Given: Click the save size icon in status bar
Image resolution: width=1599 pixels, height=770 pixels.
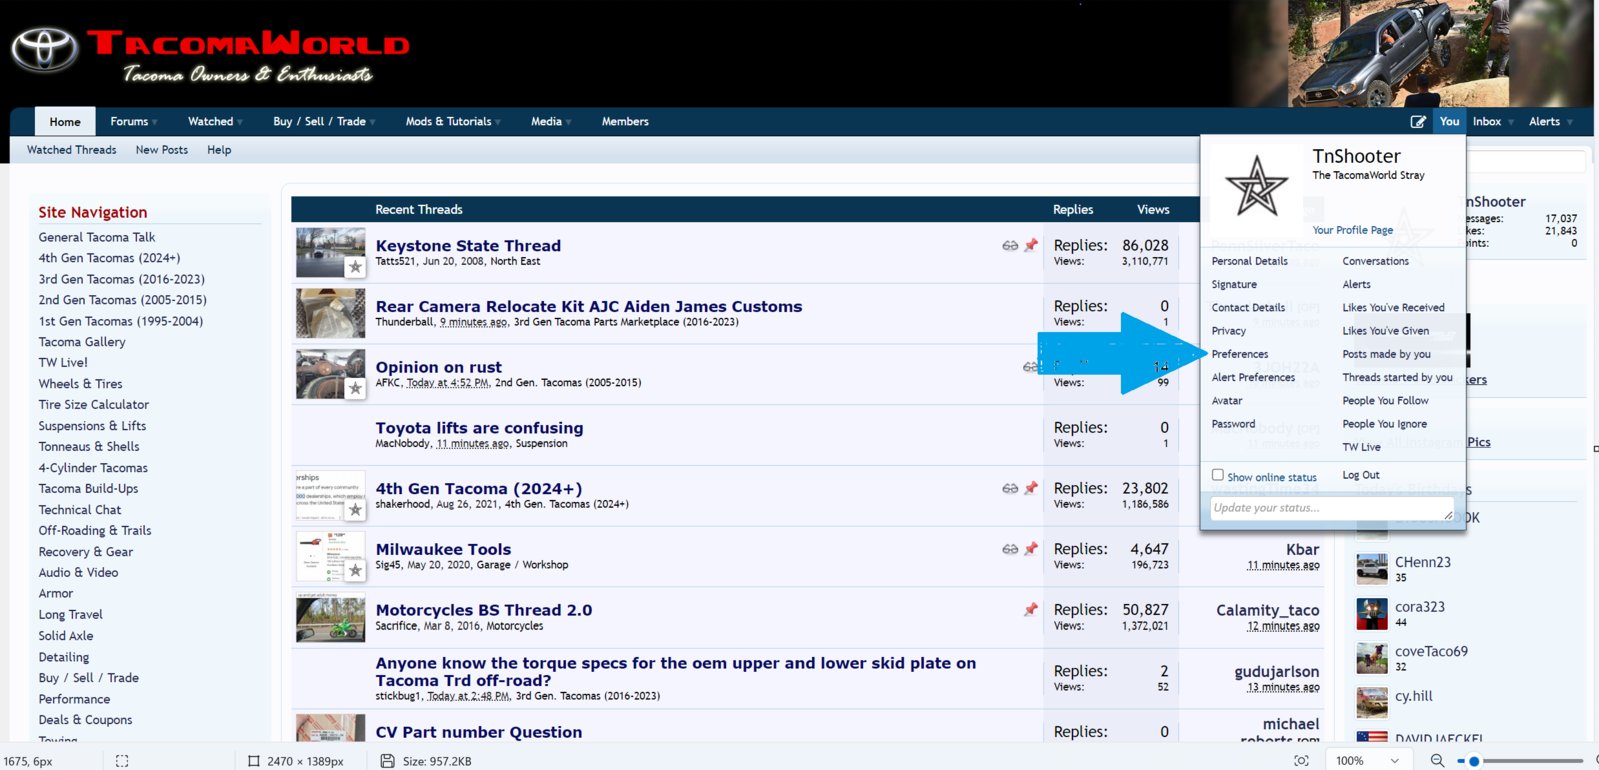Looking at the screenshot, I should (388, 761).
